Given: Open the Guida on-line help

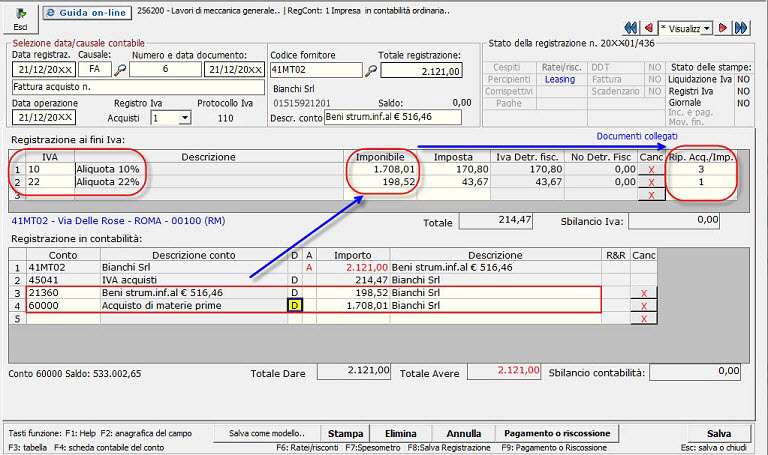Looking at the screenshot, I should pyautogui.click(x=87, y=13).
